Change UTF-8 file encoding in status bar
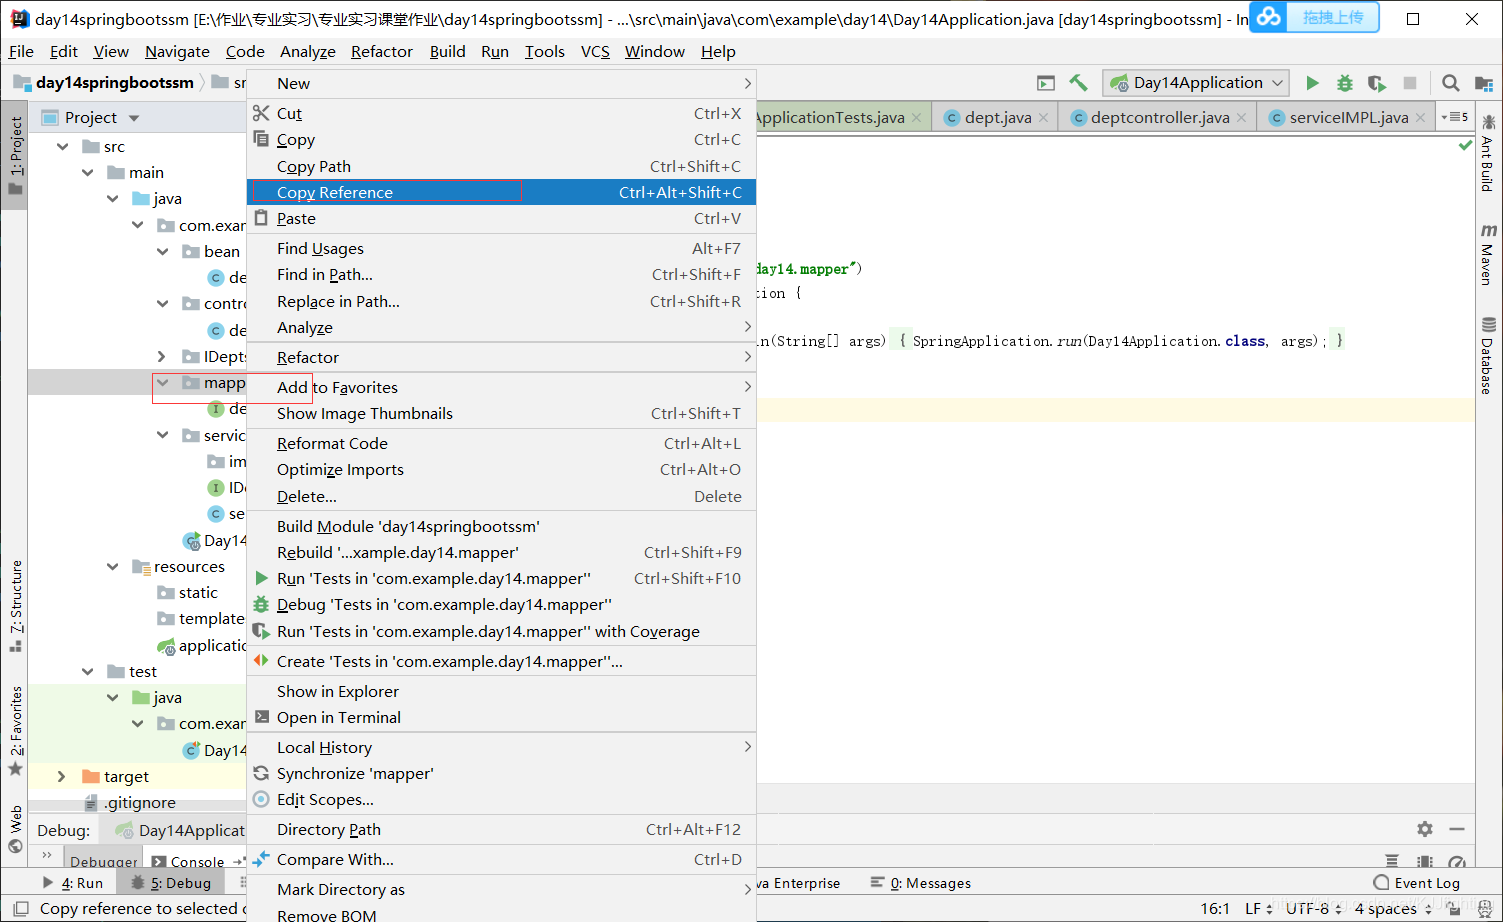Screen dimensions: 1503x922 tap(1313, 909)
